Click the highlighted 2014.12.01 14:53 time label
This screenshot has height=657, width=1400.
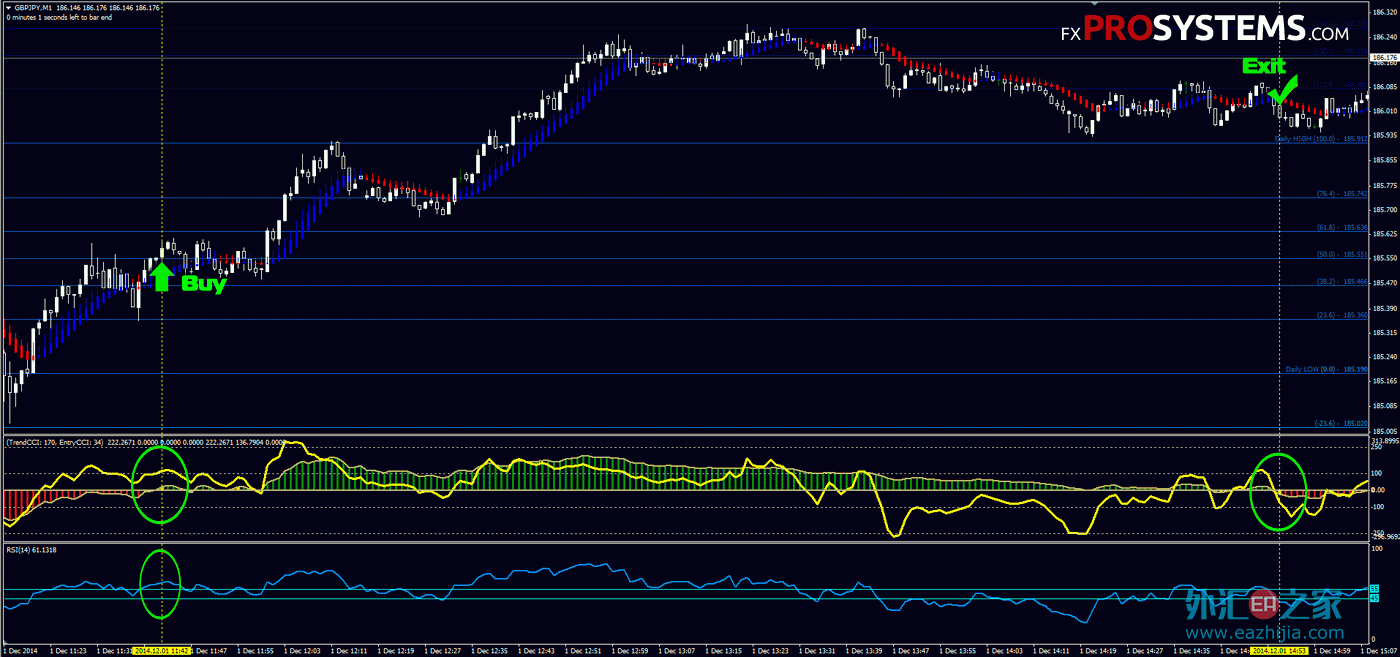1281,650
